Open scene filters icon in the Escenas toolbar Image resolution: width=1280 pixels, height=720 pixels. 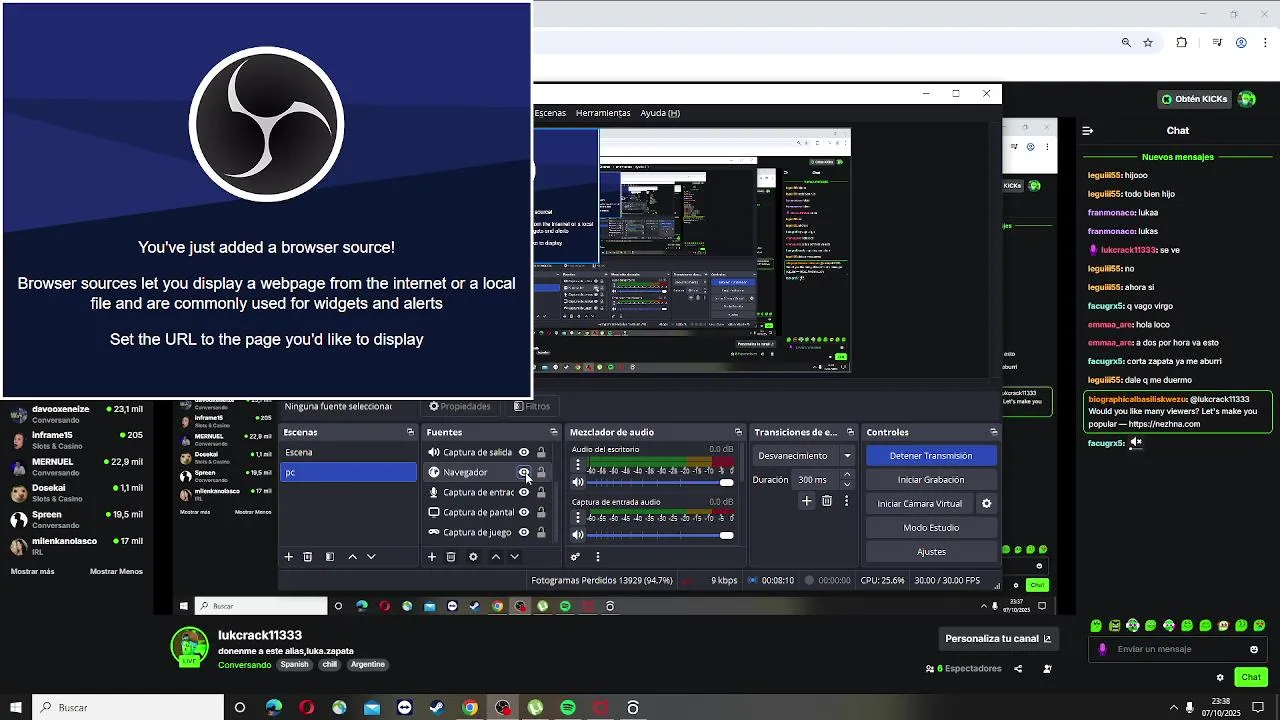pos(330,557)
